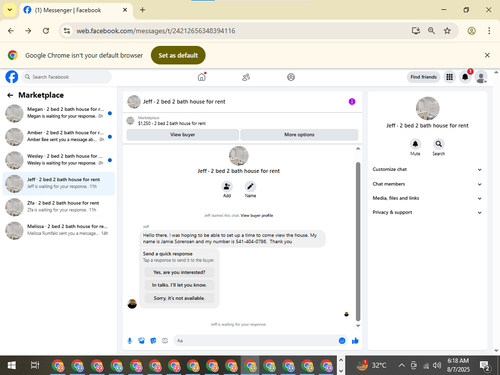Viewport: 500px width, 375px height.
Task: Mute the conversation with Jeff
Action: pos(415,144)
